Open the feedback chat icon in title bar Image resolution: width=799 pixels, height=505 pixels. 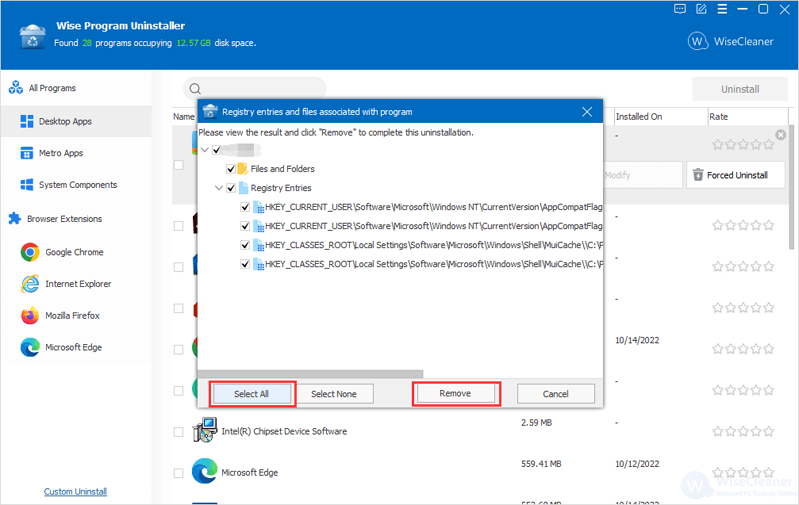[x=680, y=9]
